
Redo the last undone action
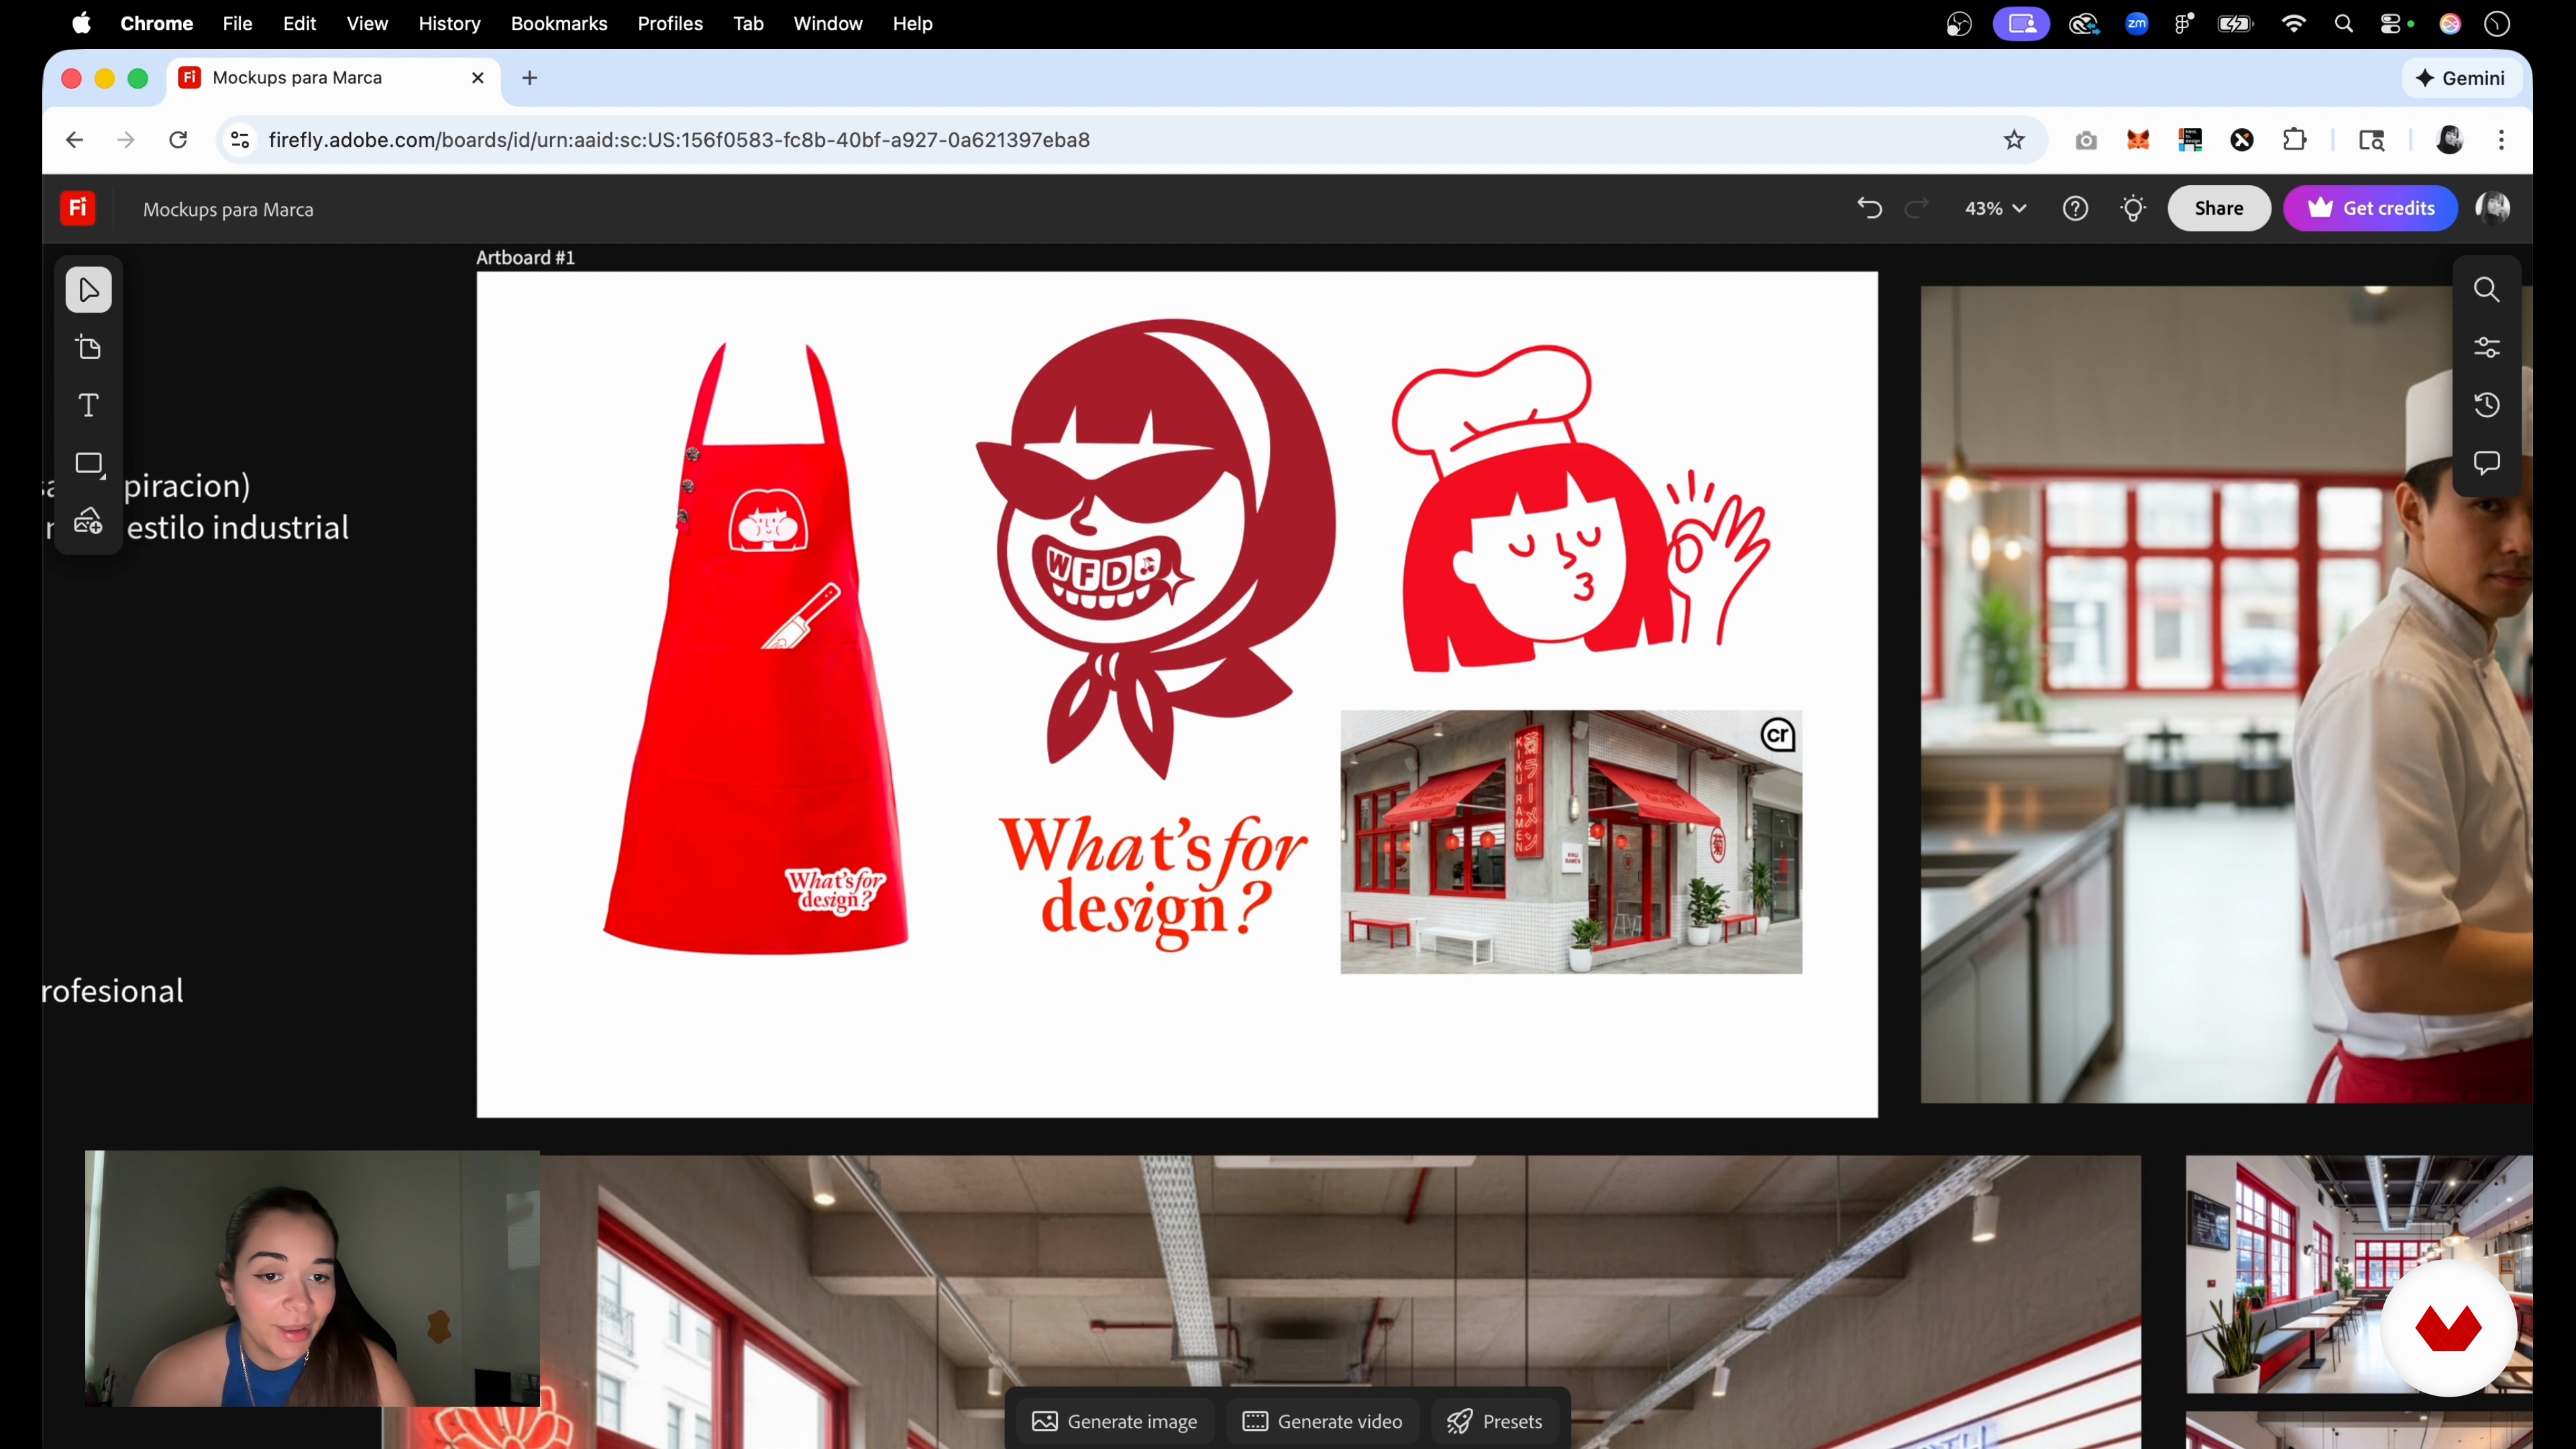tap(1916, 208)
